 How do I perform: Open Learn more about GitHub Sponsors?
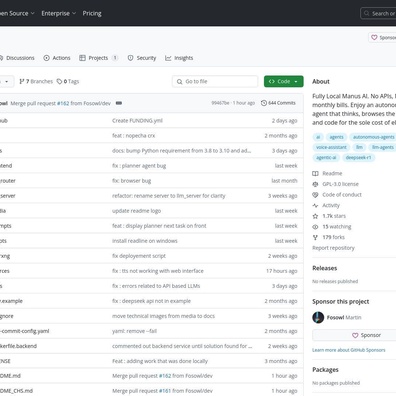point(349,350)
